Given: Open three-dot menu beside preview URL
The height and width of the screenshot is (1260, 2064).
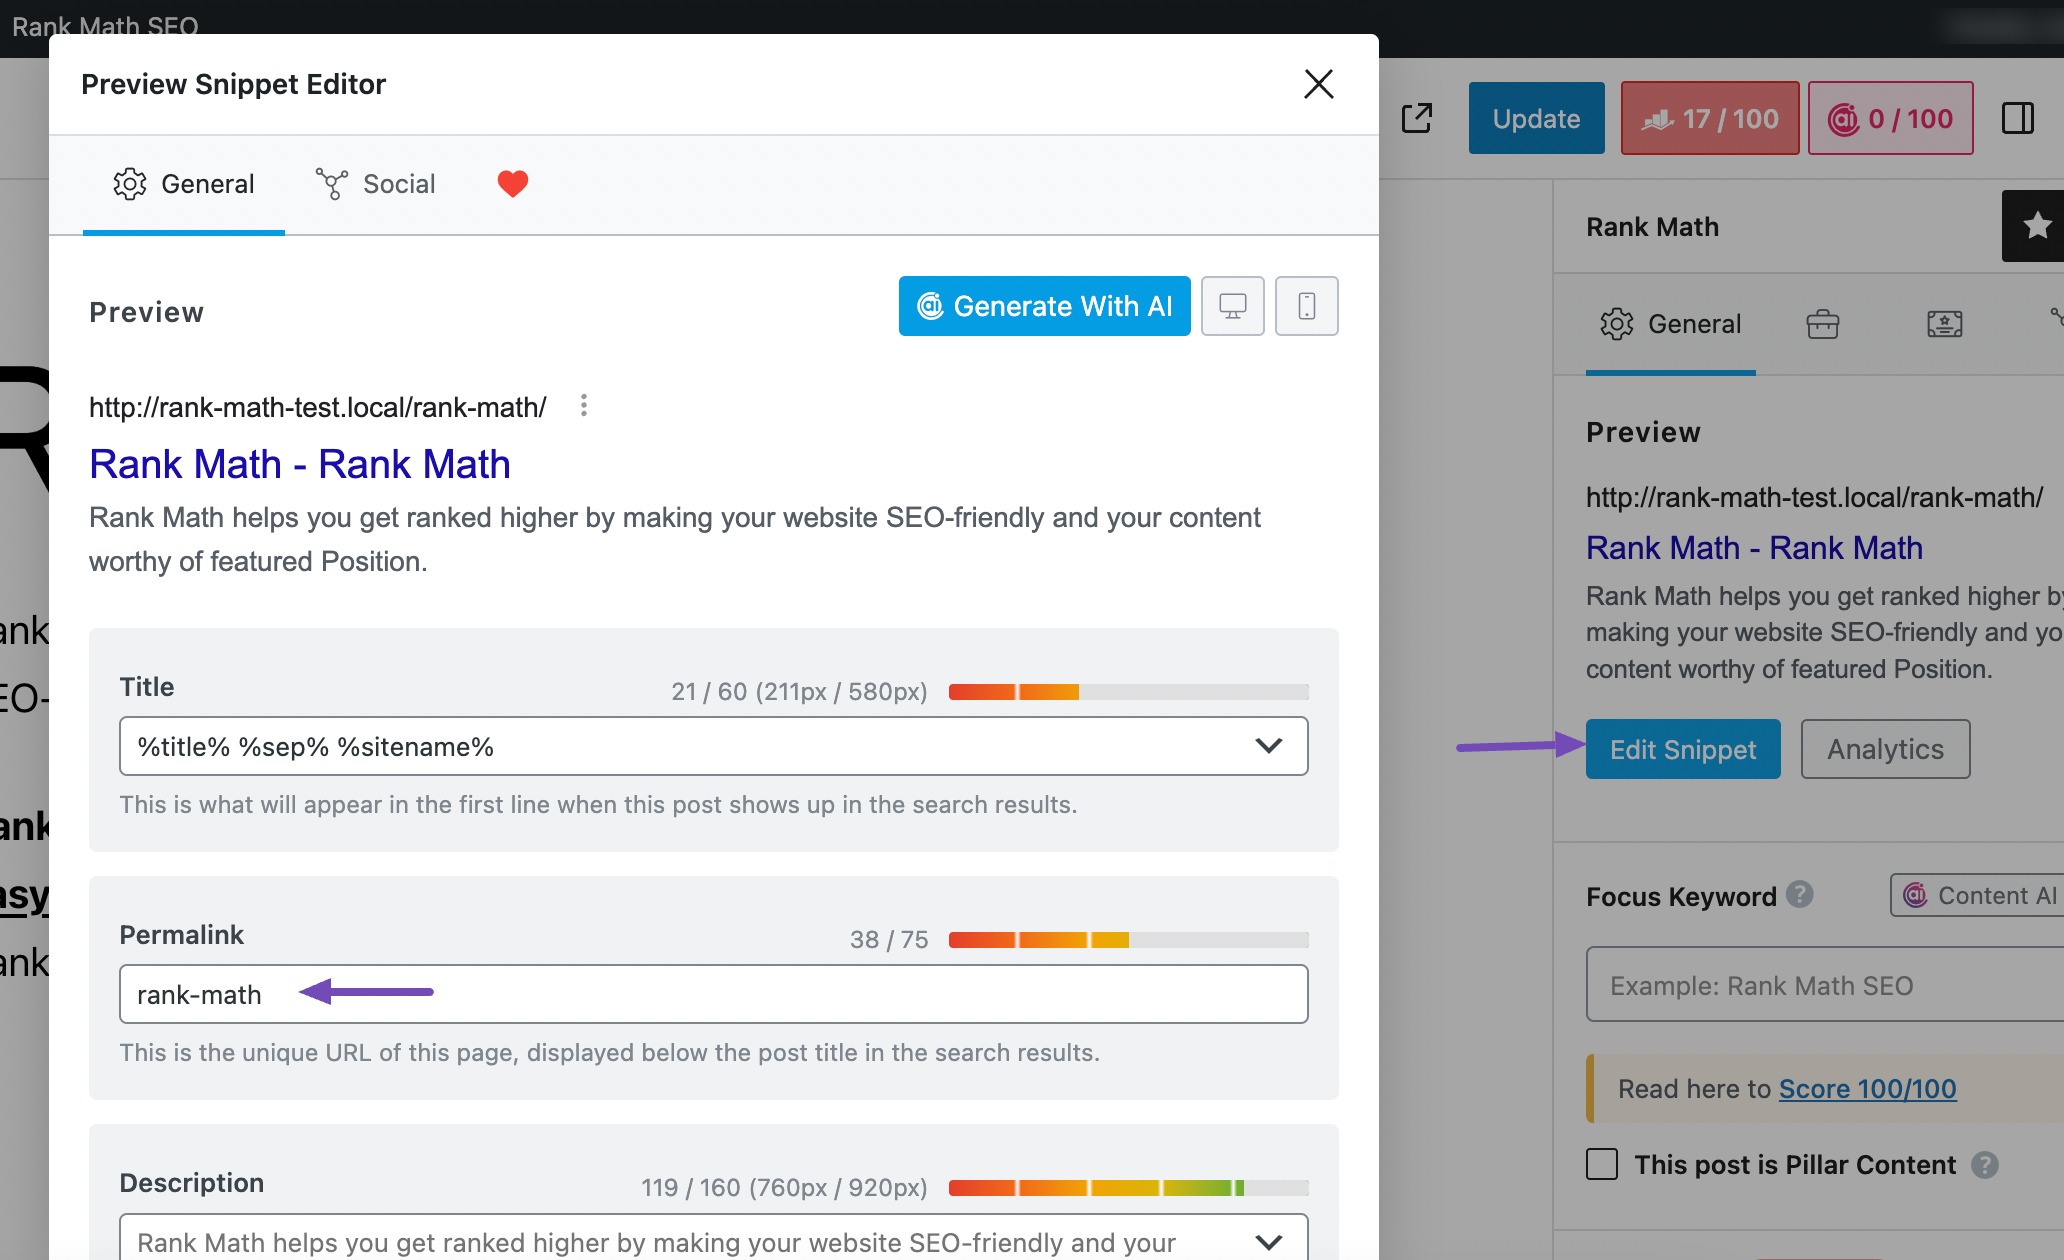Looking at the screenshot, I should click(584, 406).
